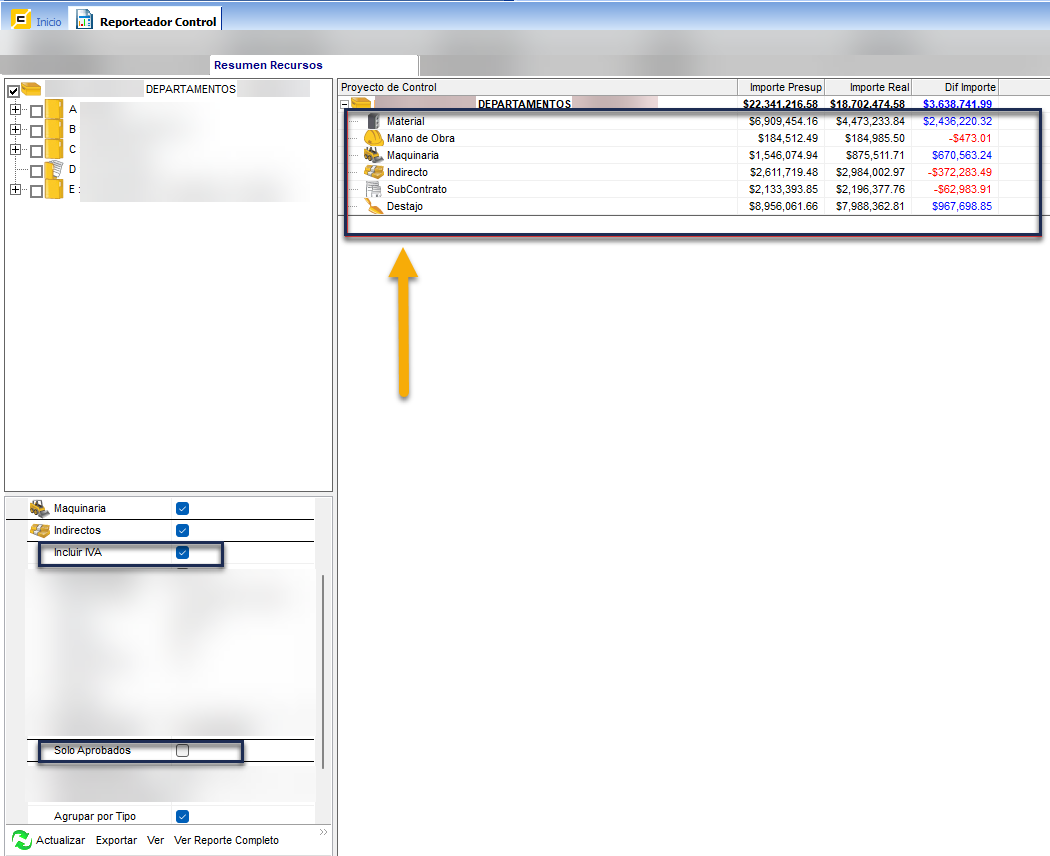
Task: Click the Exportar button
Action: [x=116, y=840]
